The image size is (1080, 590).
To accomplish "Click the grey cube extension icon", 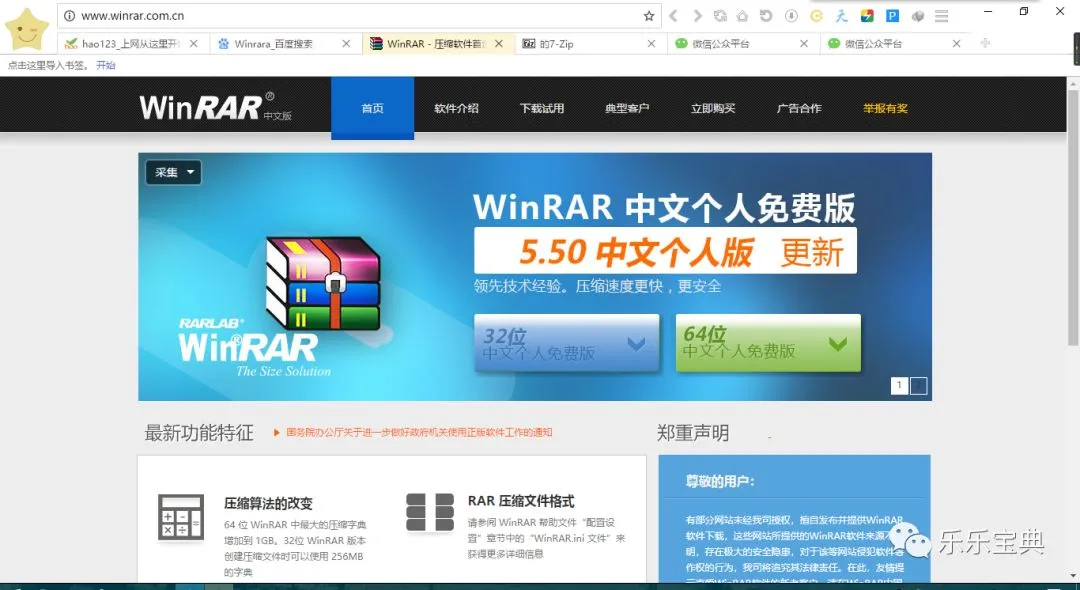I will click(x=917, y=16).
